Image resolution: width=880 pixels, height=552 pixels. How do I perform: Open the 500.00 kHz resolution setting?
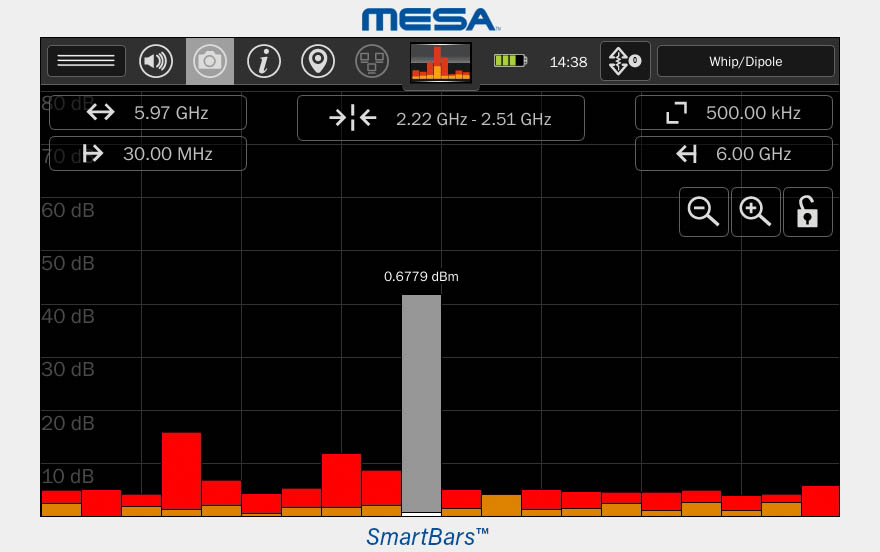[x=734, y=113]
